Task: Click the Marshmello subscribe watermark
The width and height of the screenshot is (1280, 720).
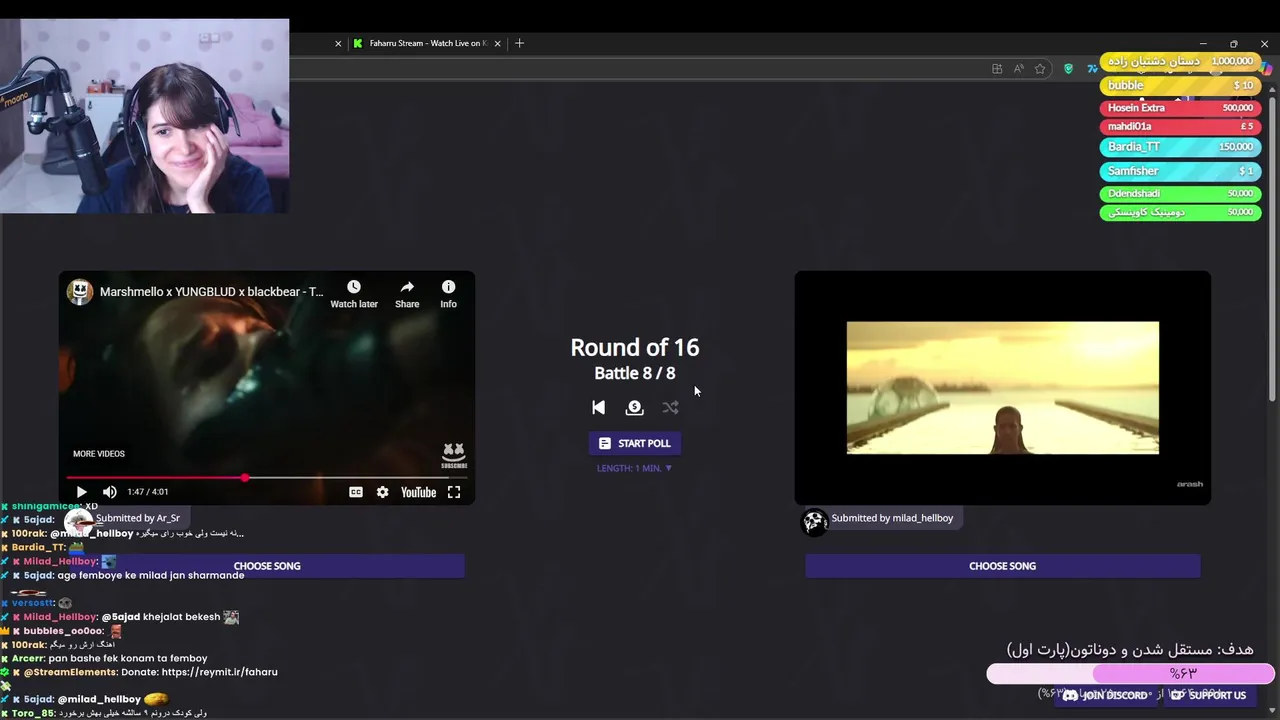Action: tap(454, 456)
